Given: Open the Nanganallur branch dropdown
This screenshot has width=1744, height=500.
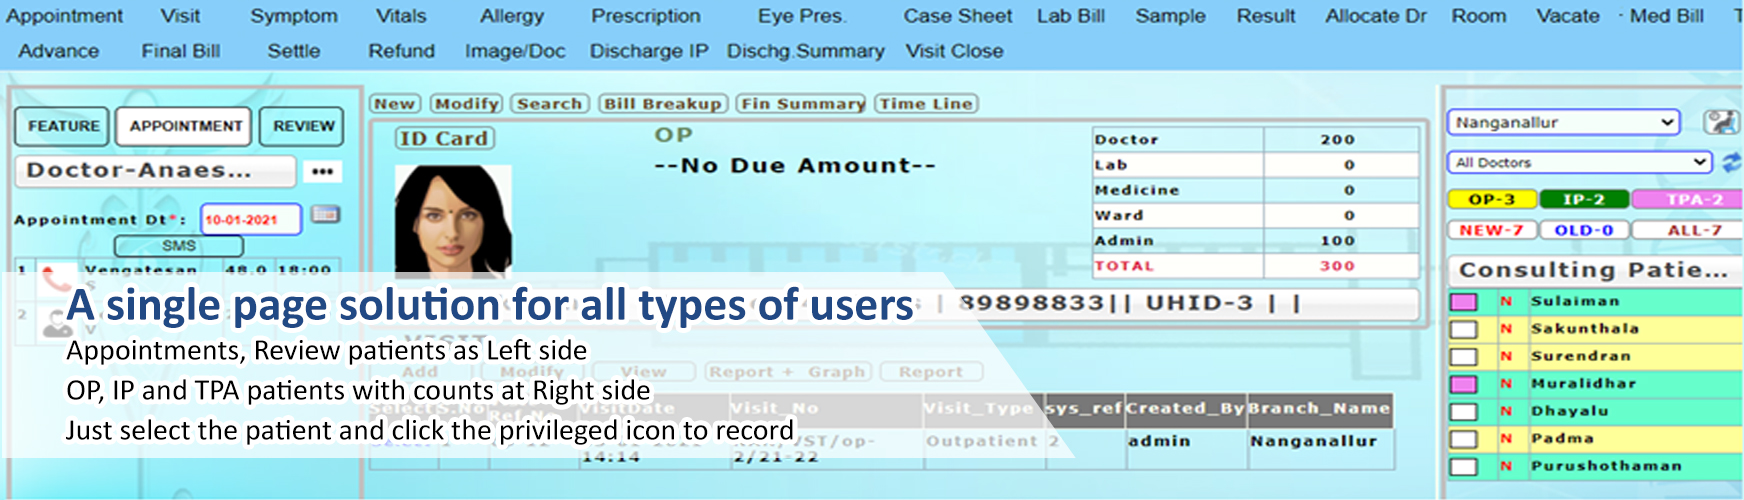Looking at the screenshot, I should (x=1561, y=122).
